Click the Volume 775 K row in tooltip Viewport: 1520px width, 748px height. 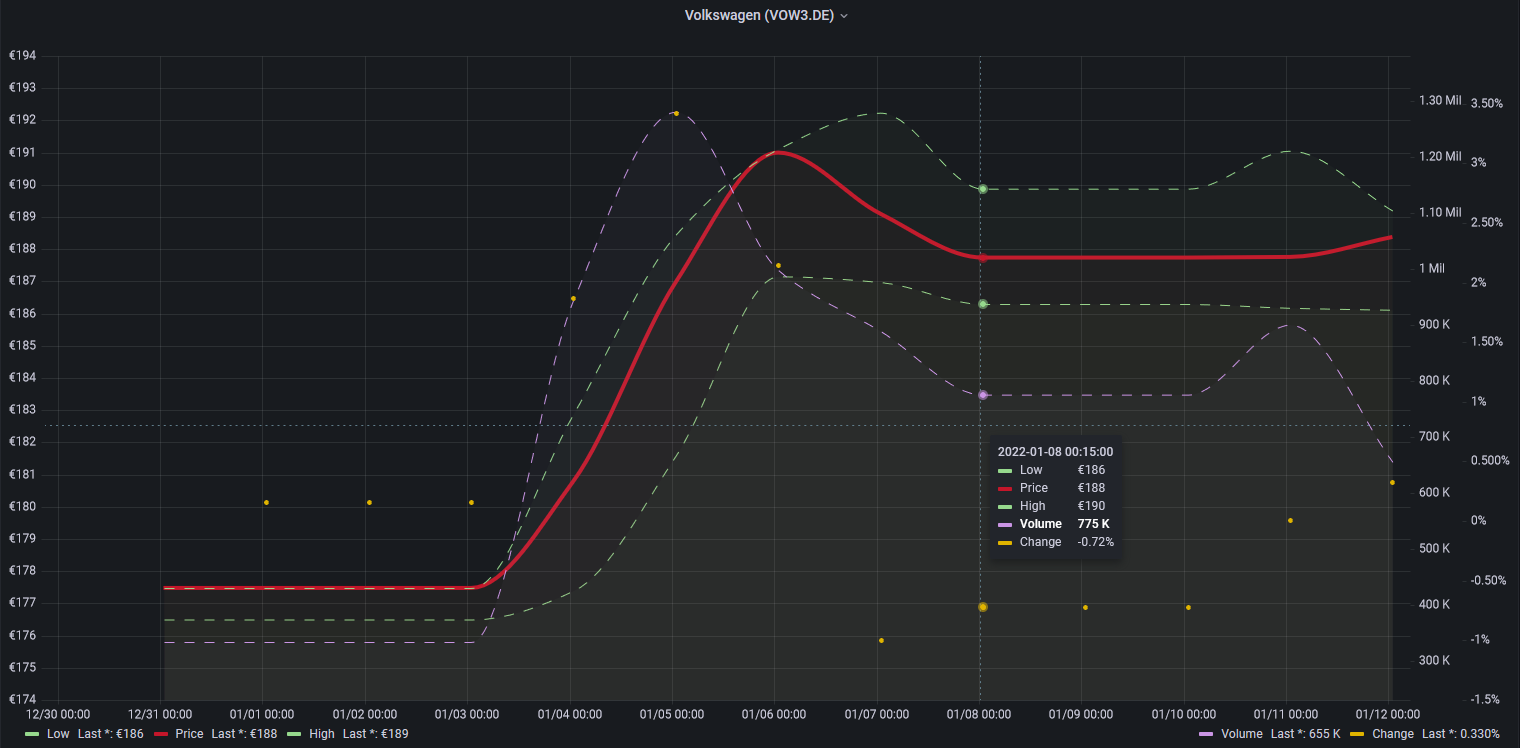[x=1055, y=524]
